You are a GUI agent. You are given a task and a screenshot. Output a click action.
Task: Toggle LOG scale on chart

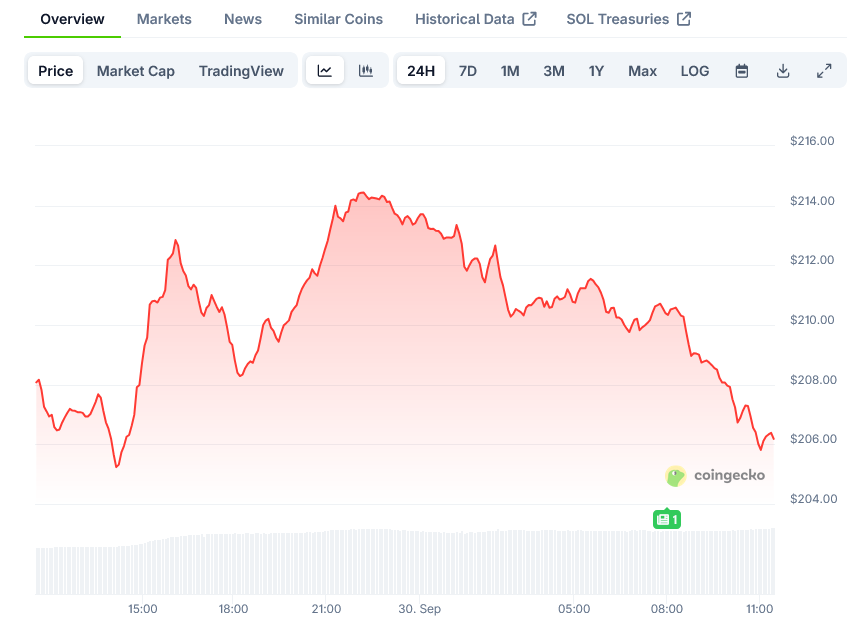[x=695, y=71]
